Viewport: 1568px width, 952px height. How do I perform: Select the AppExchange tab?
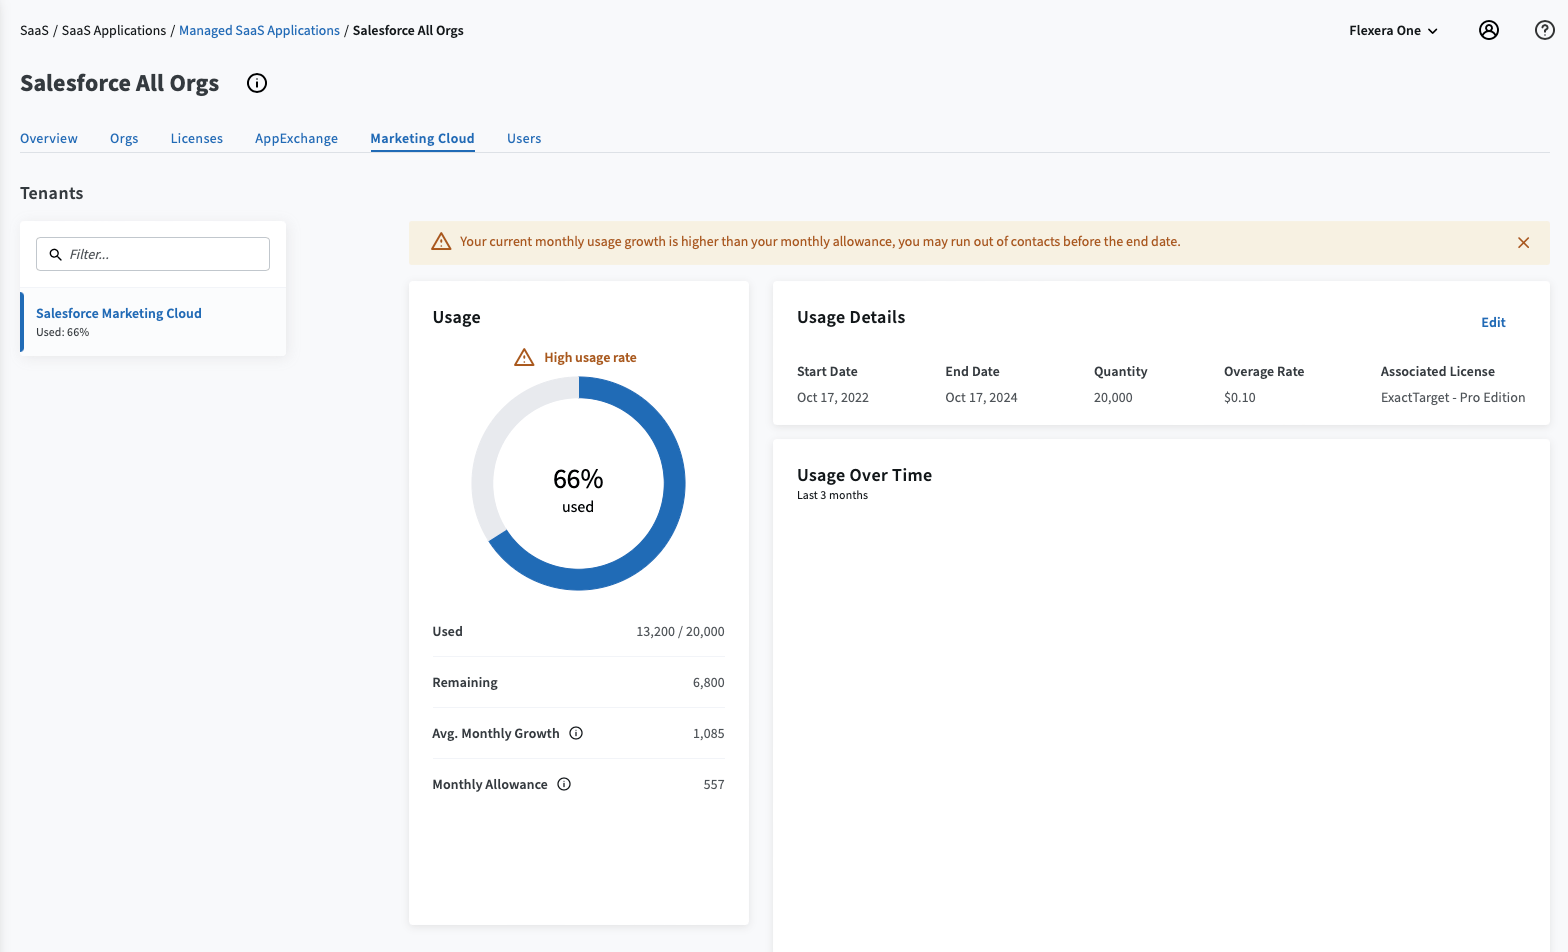click(x=296, y=139)
